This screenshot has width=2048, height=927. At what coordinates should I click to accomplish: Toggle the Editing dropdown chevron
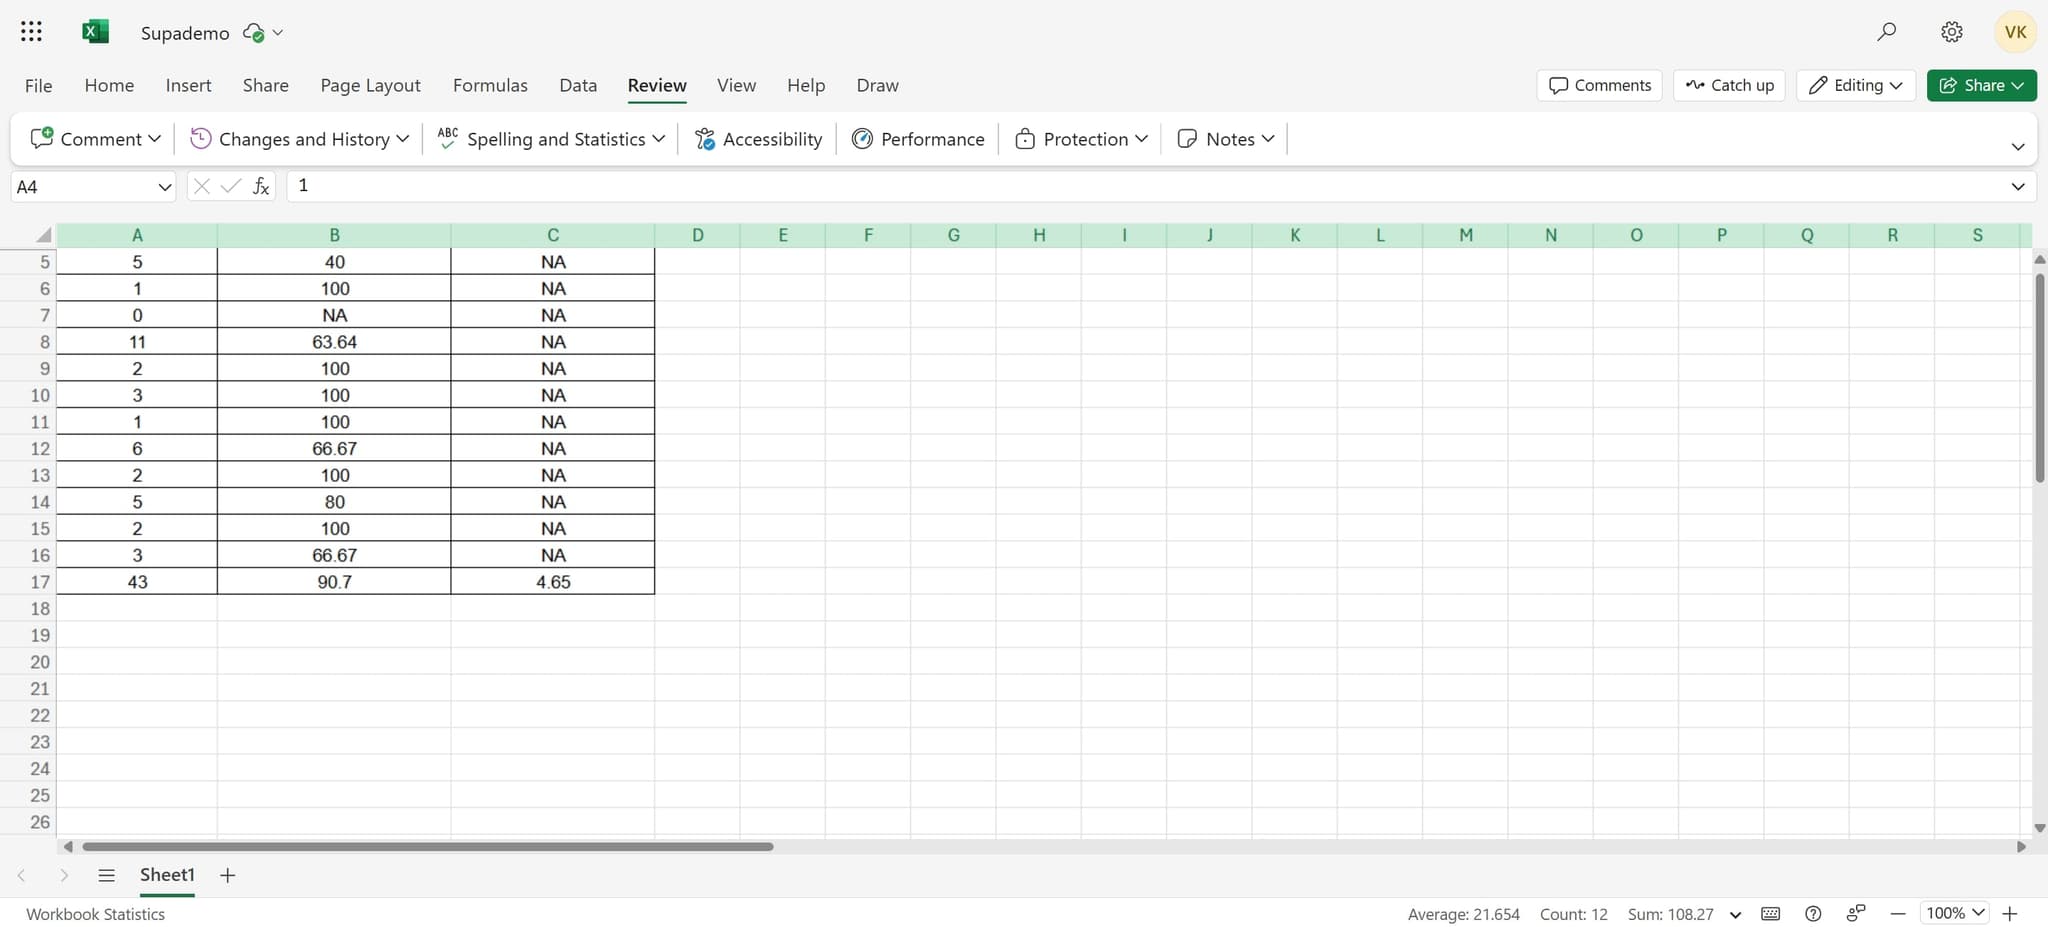click(1896, 85)
